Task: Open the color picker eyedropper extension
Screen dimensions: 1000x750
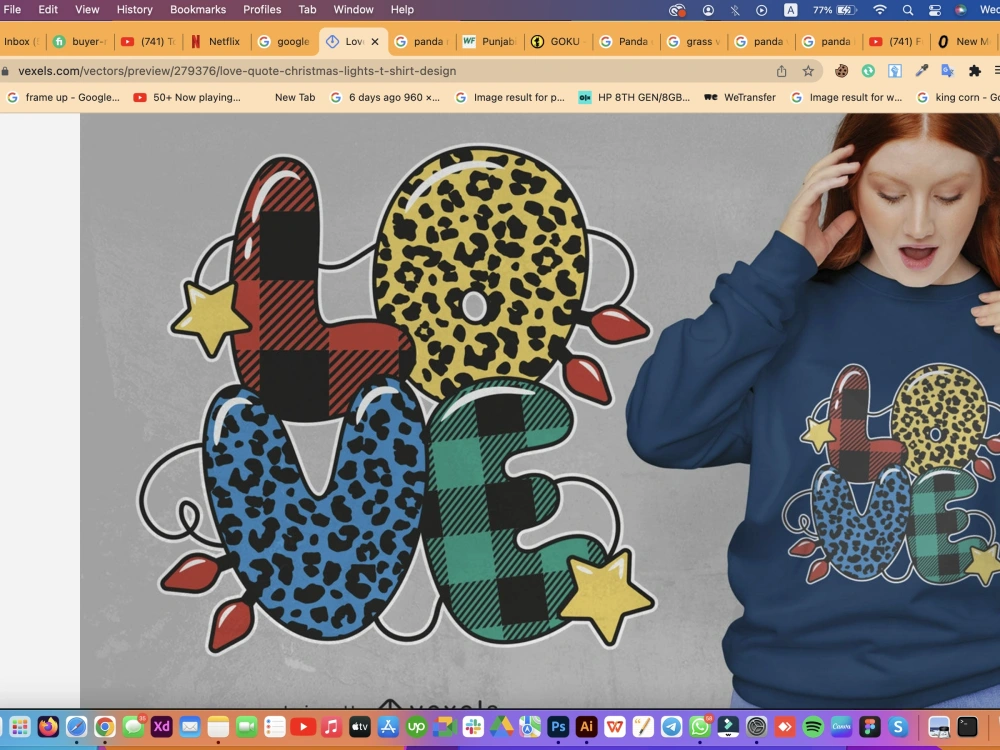Action: [922, 71]
